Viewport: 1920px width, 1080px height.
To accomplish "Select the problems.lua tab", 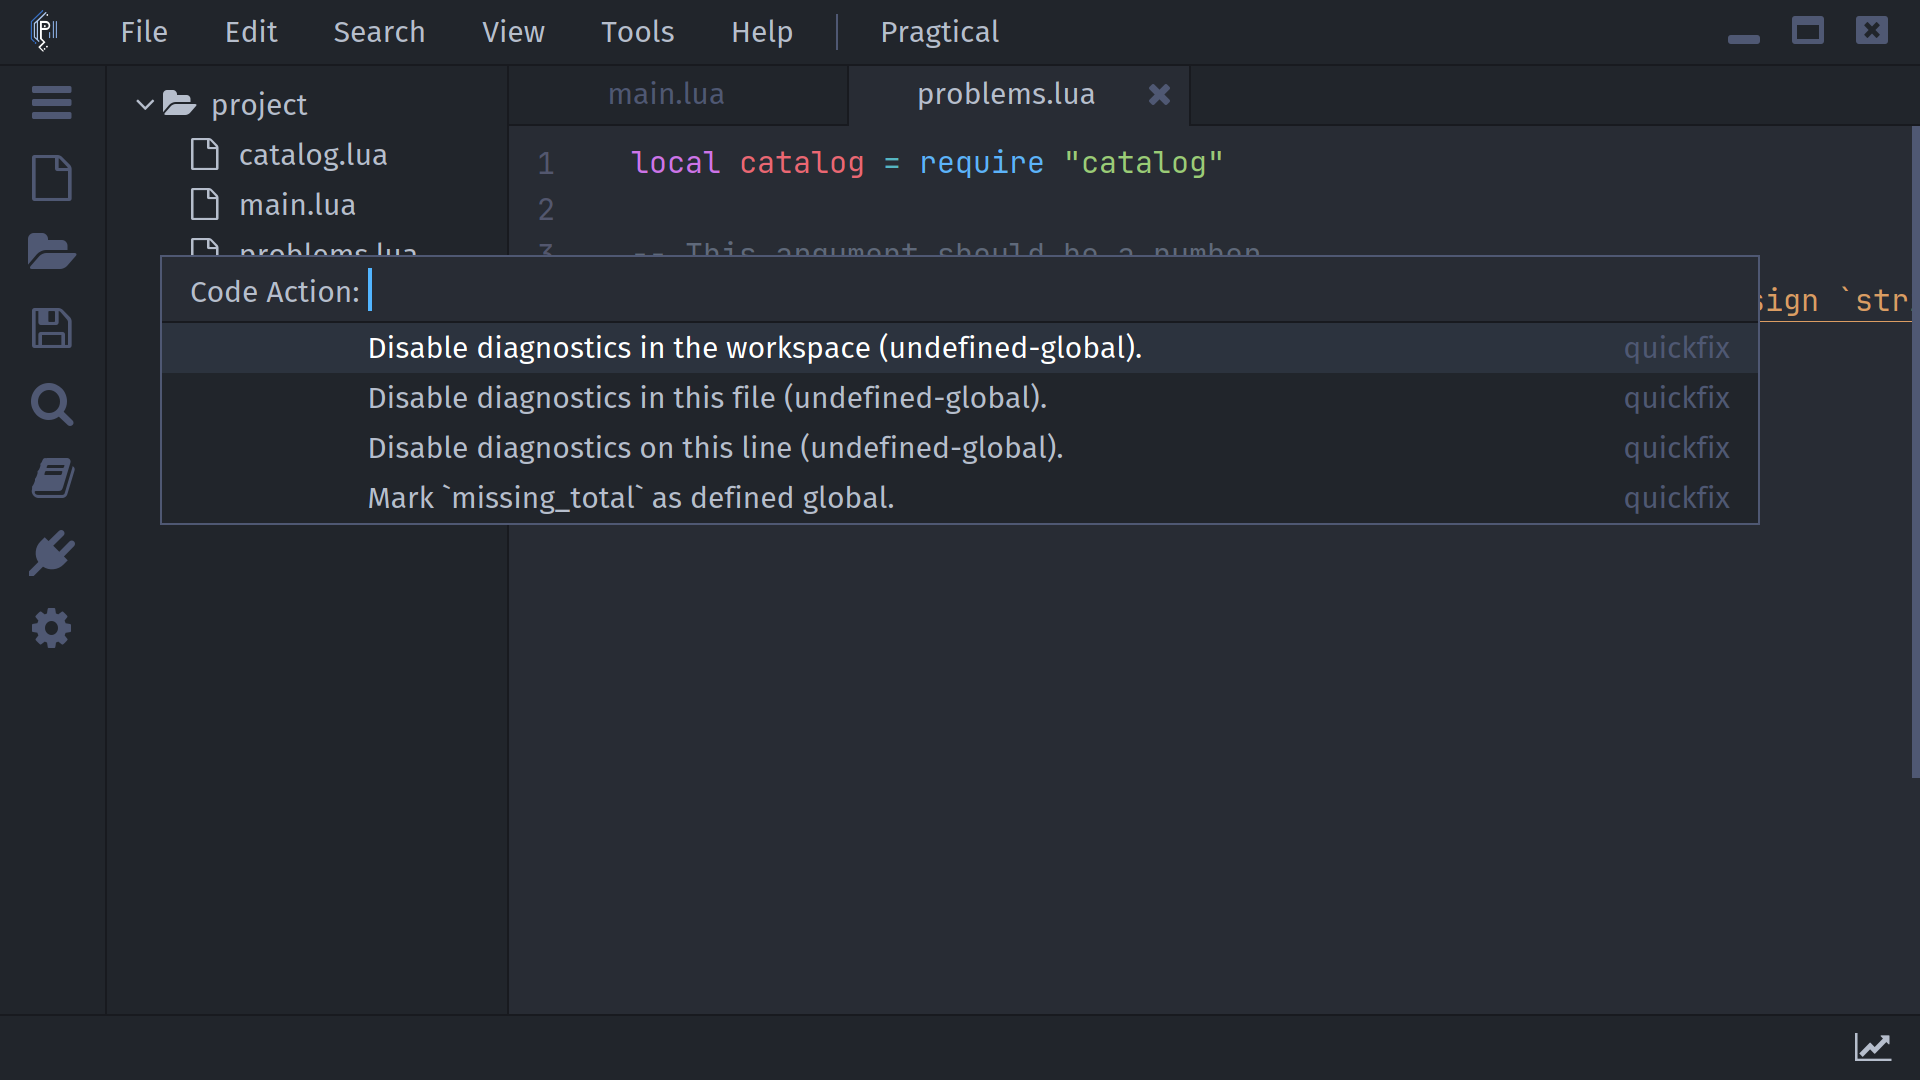I will 1019,95.
